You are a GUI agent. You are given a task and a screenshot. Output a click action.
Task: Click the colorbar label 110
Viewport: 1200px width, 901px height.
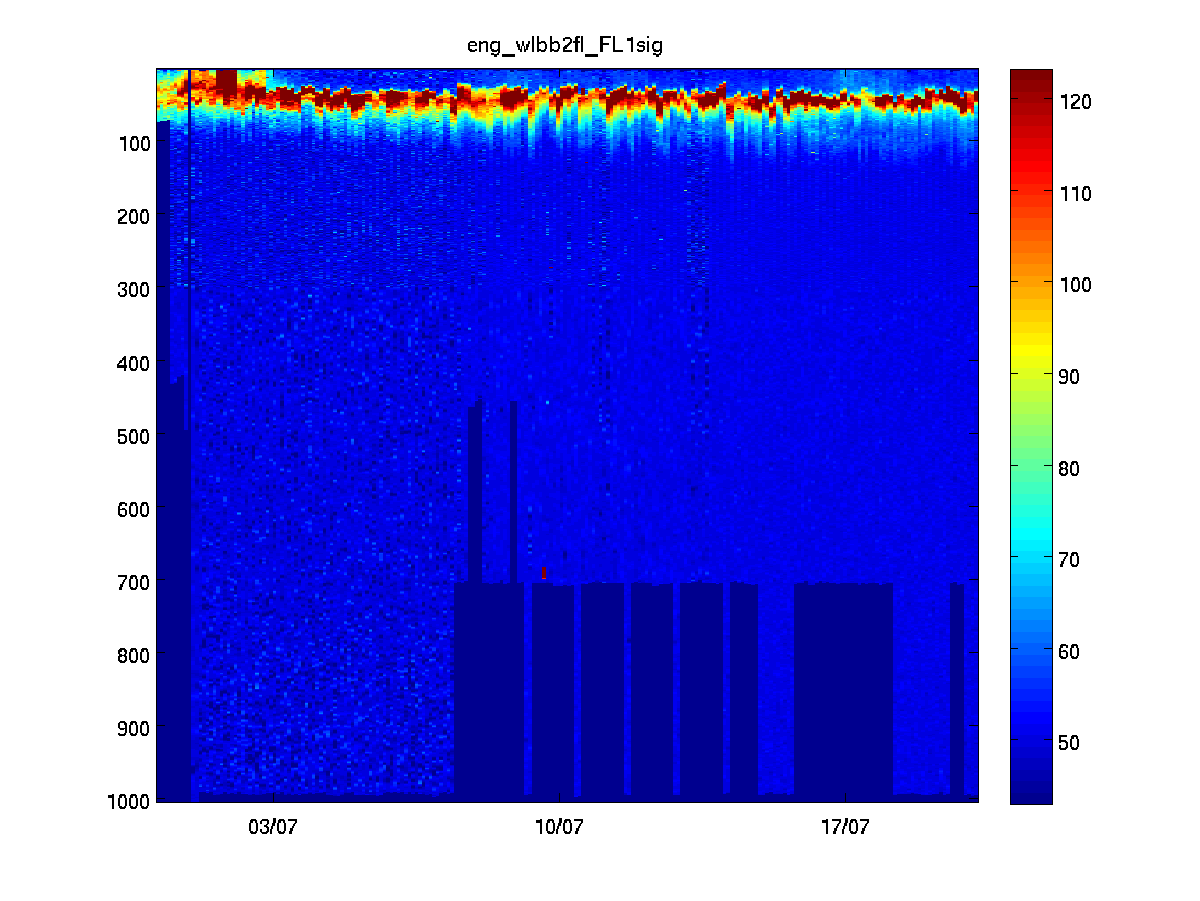click(1076, 193)
